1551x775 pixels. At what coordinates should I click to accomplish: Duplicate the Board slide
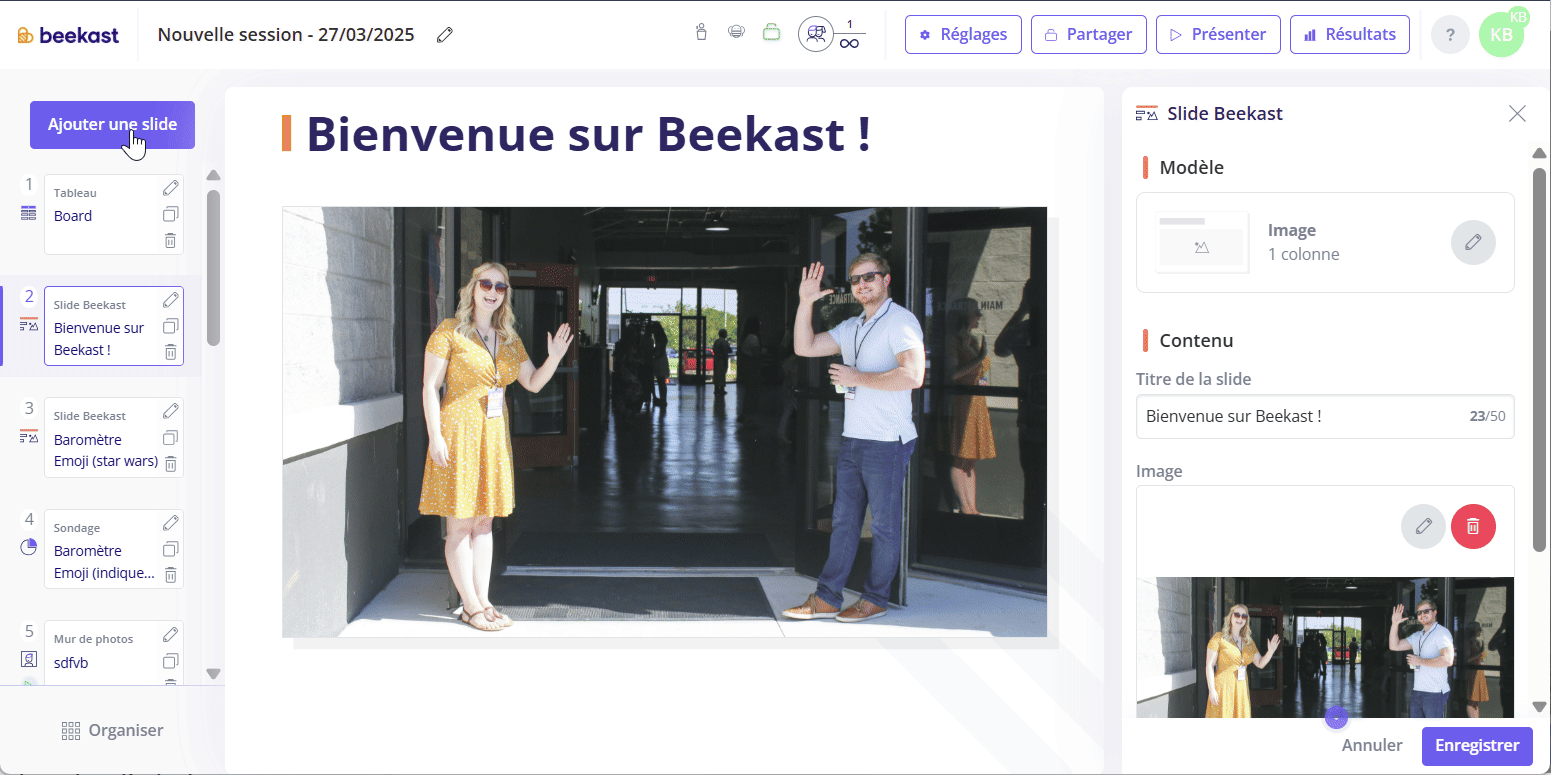tap(171, 214)
